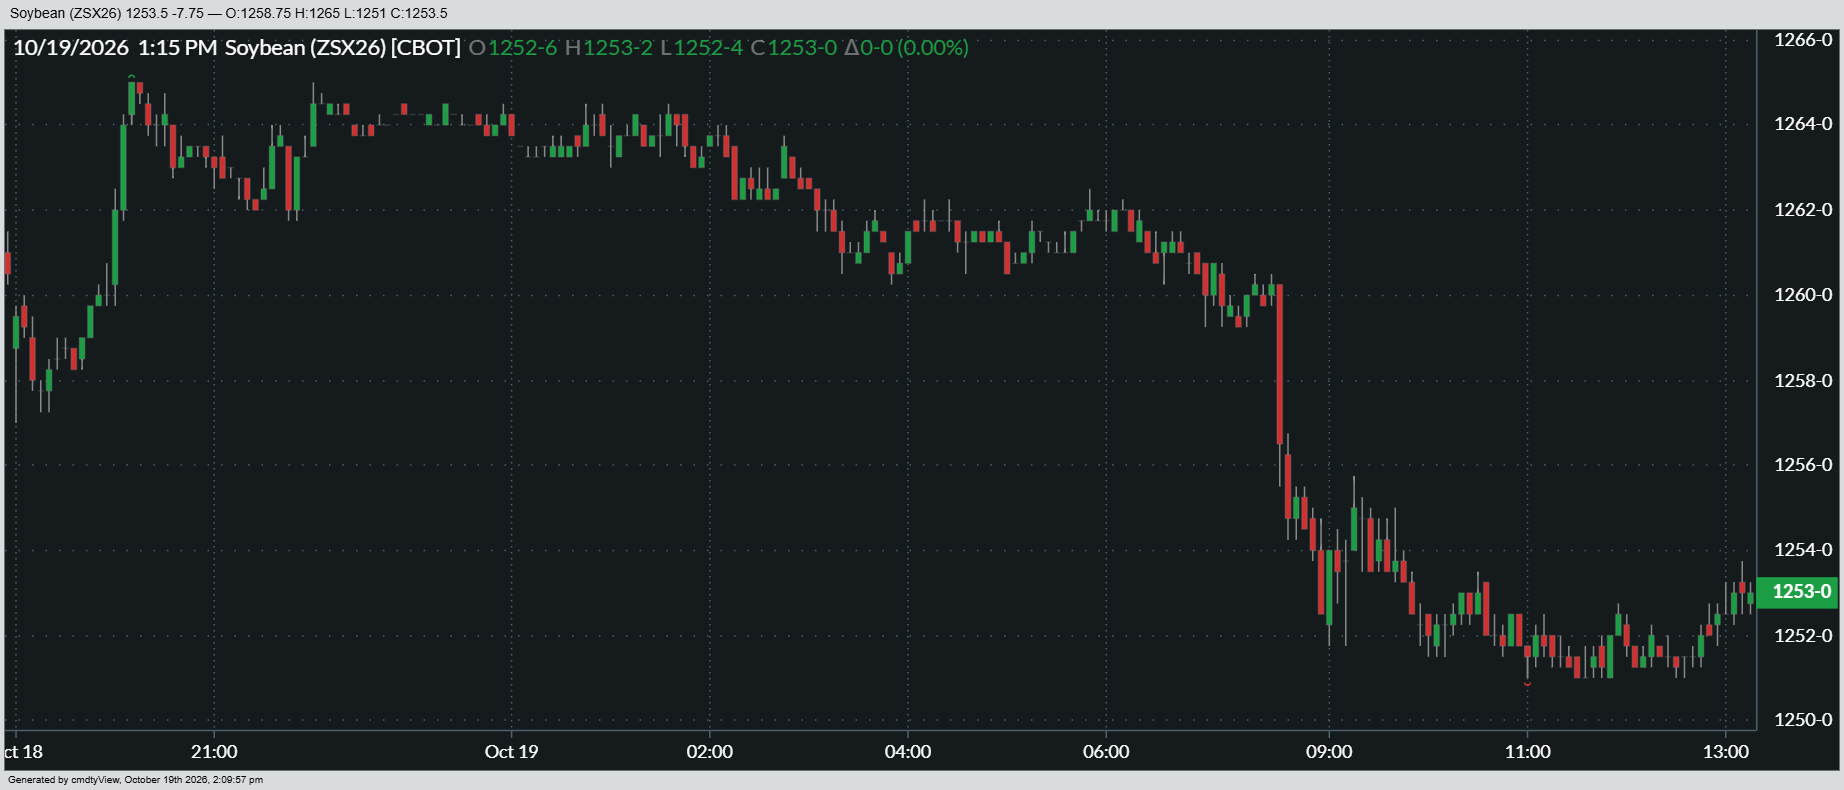Click the H1253-2 high value
The height and width of the screenshot is (790, 1844).
[609, 48]
